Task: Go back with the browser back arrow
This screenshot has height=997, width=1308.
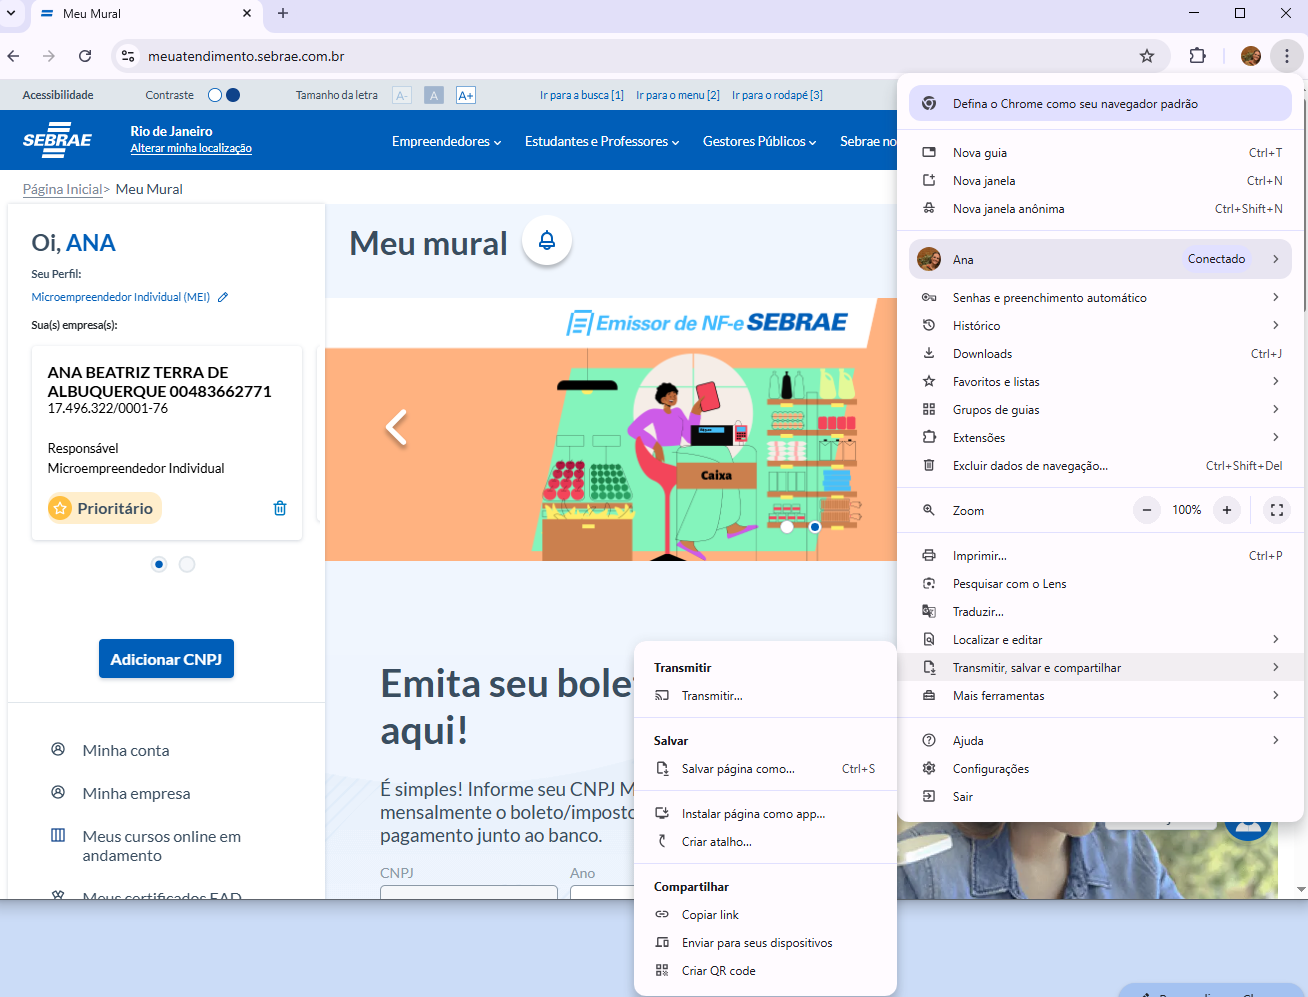Action: (x=13, y=56)
